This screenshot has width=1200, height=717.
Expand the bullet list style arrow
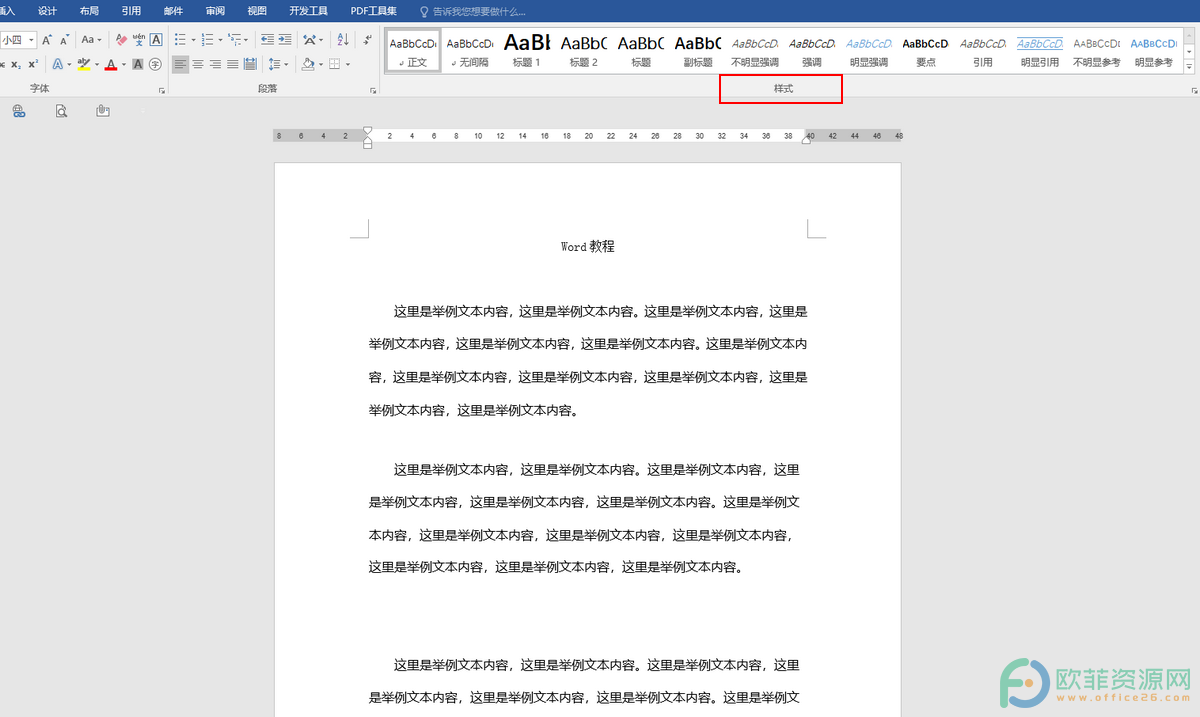click(193, 40)
